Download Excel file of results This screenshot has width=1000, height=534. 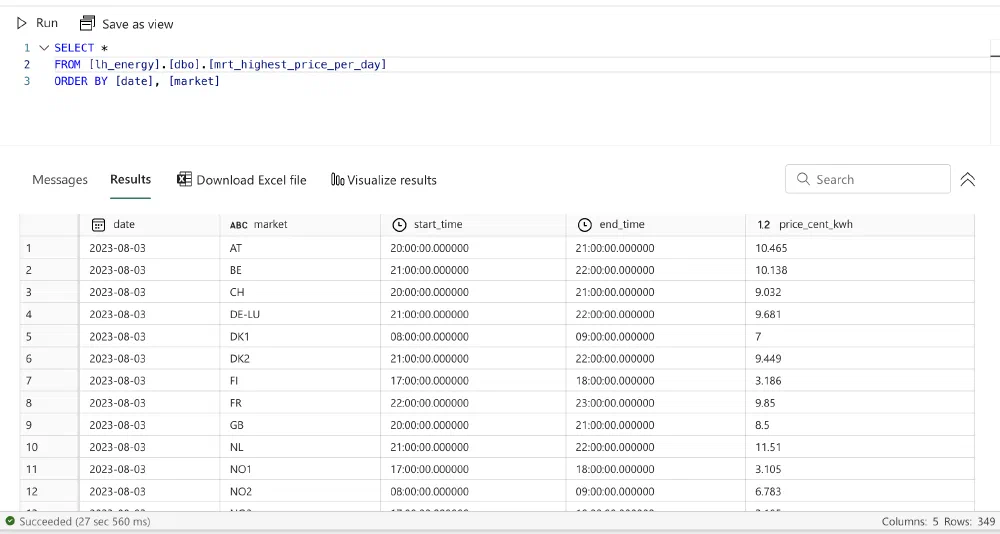(242, 180)
